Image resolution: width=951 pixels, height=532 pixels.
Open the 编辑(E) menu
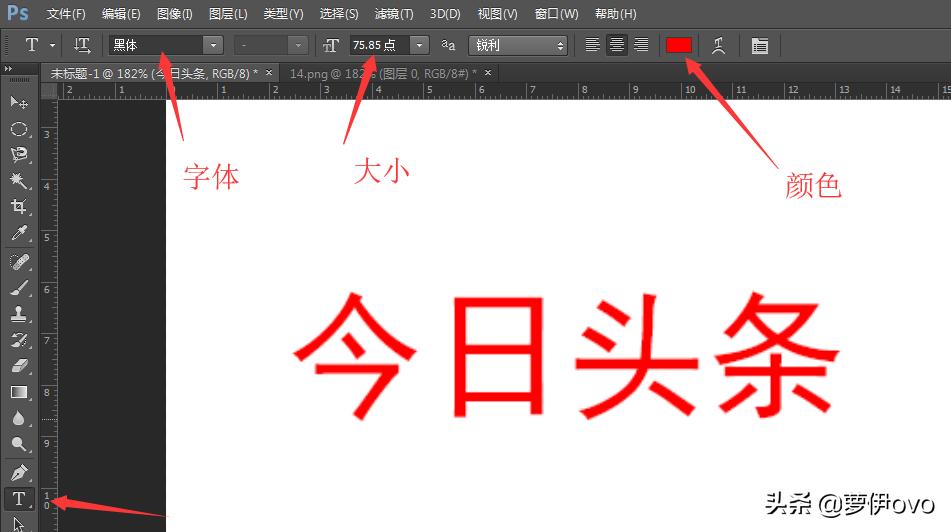click(x=121, y=13)
